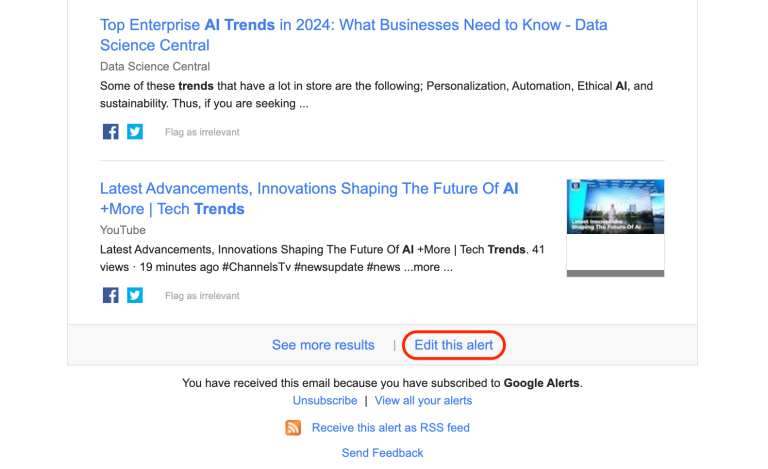Click the bold Google Alerts text

tap(541, 383)
